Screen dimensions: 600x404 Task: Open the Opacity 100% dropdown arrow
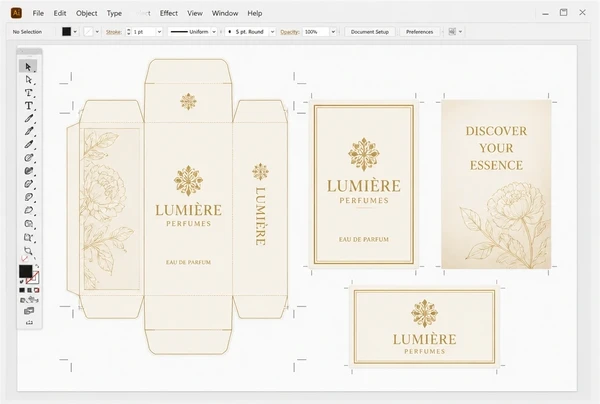[x=333, y=32]
